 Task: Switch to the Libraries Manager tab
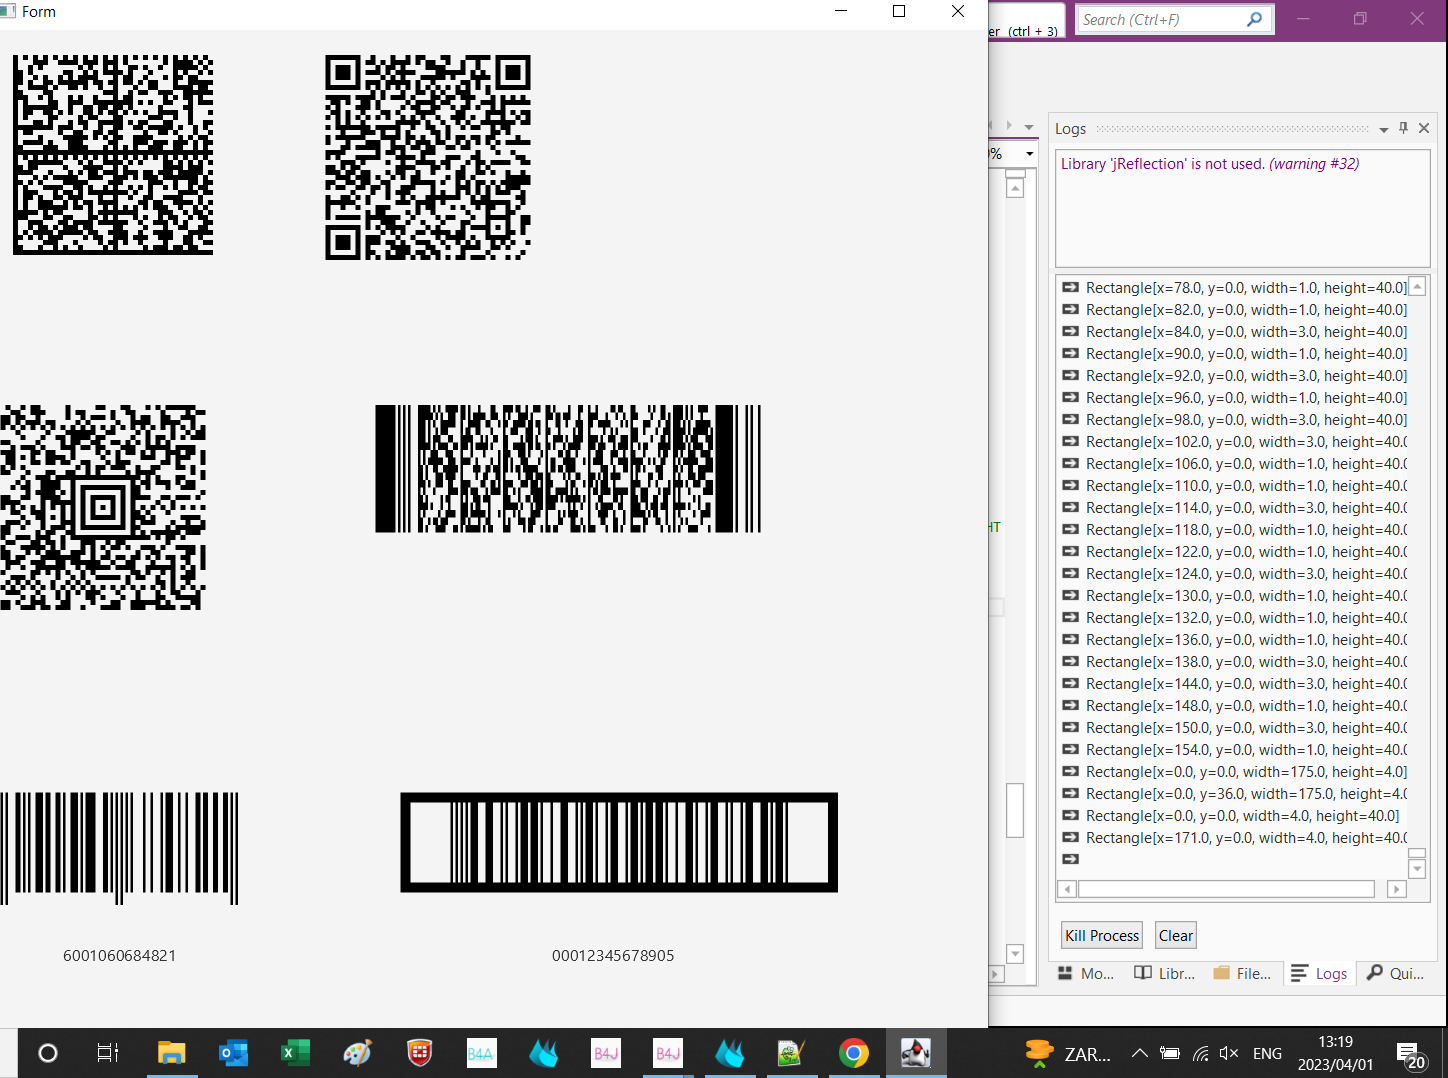tap(1165, 973)
